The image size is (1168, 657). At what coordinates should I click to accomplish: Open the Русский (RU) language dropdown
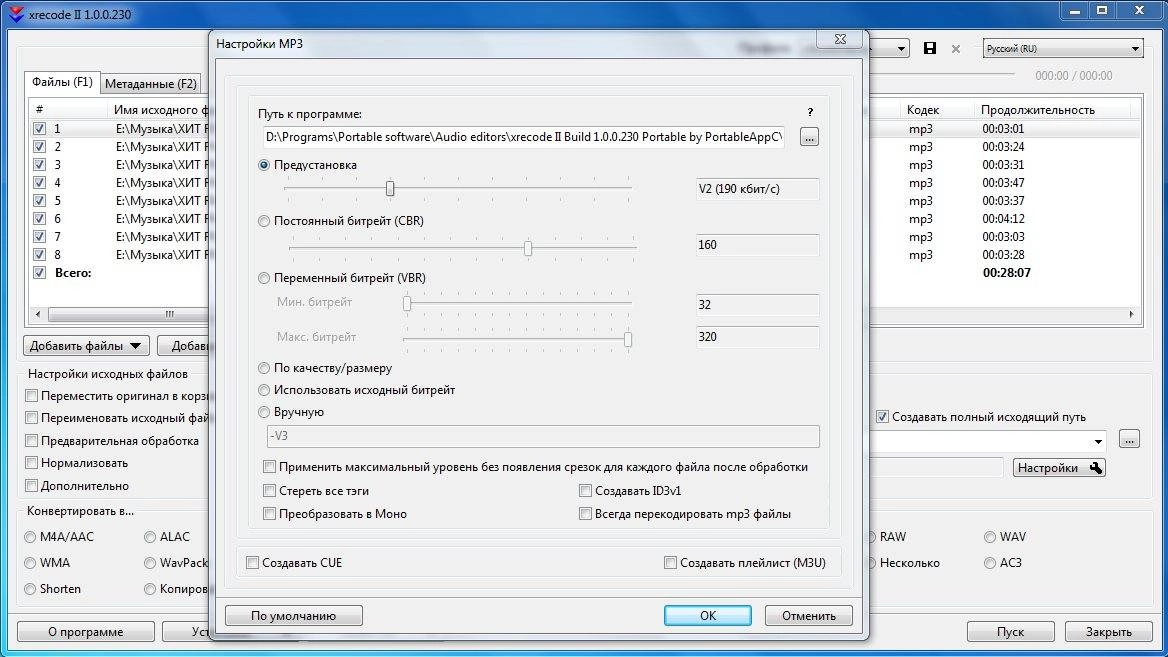pyautogui.click(x=1063, y=48)
